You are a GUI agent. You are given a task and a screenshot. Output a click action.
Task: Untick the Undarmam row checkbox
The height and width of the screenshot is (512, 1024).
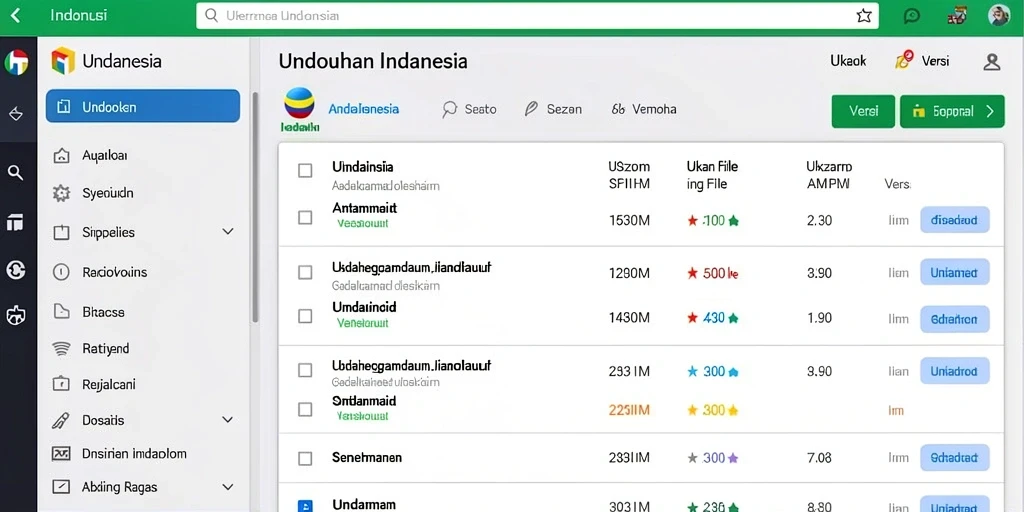pyautogui.click(x=305, y=505)
